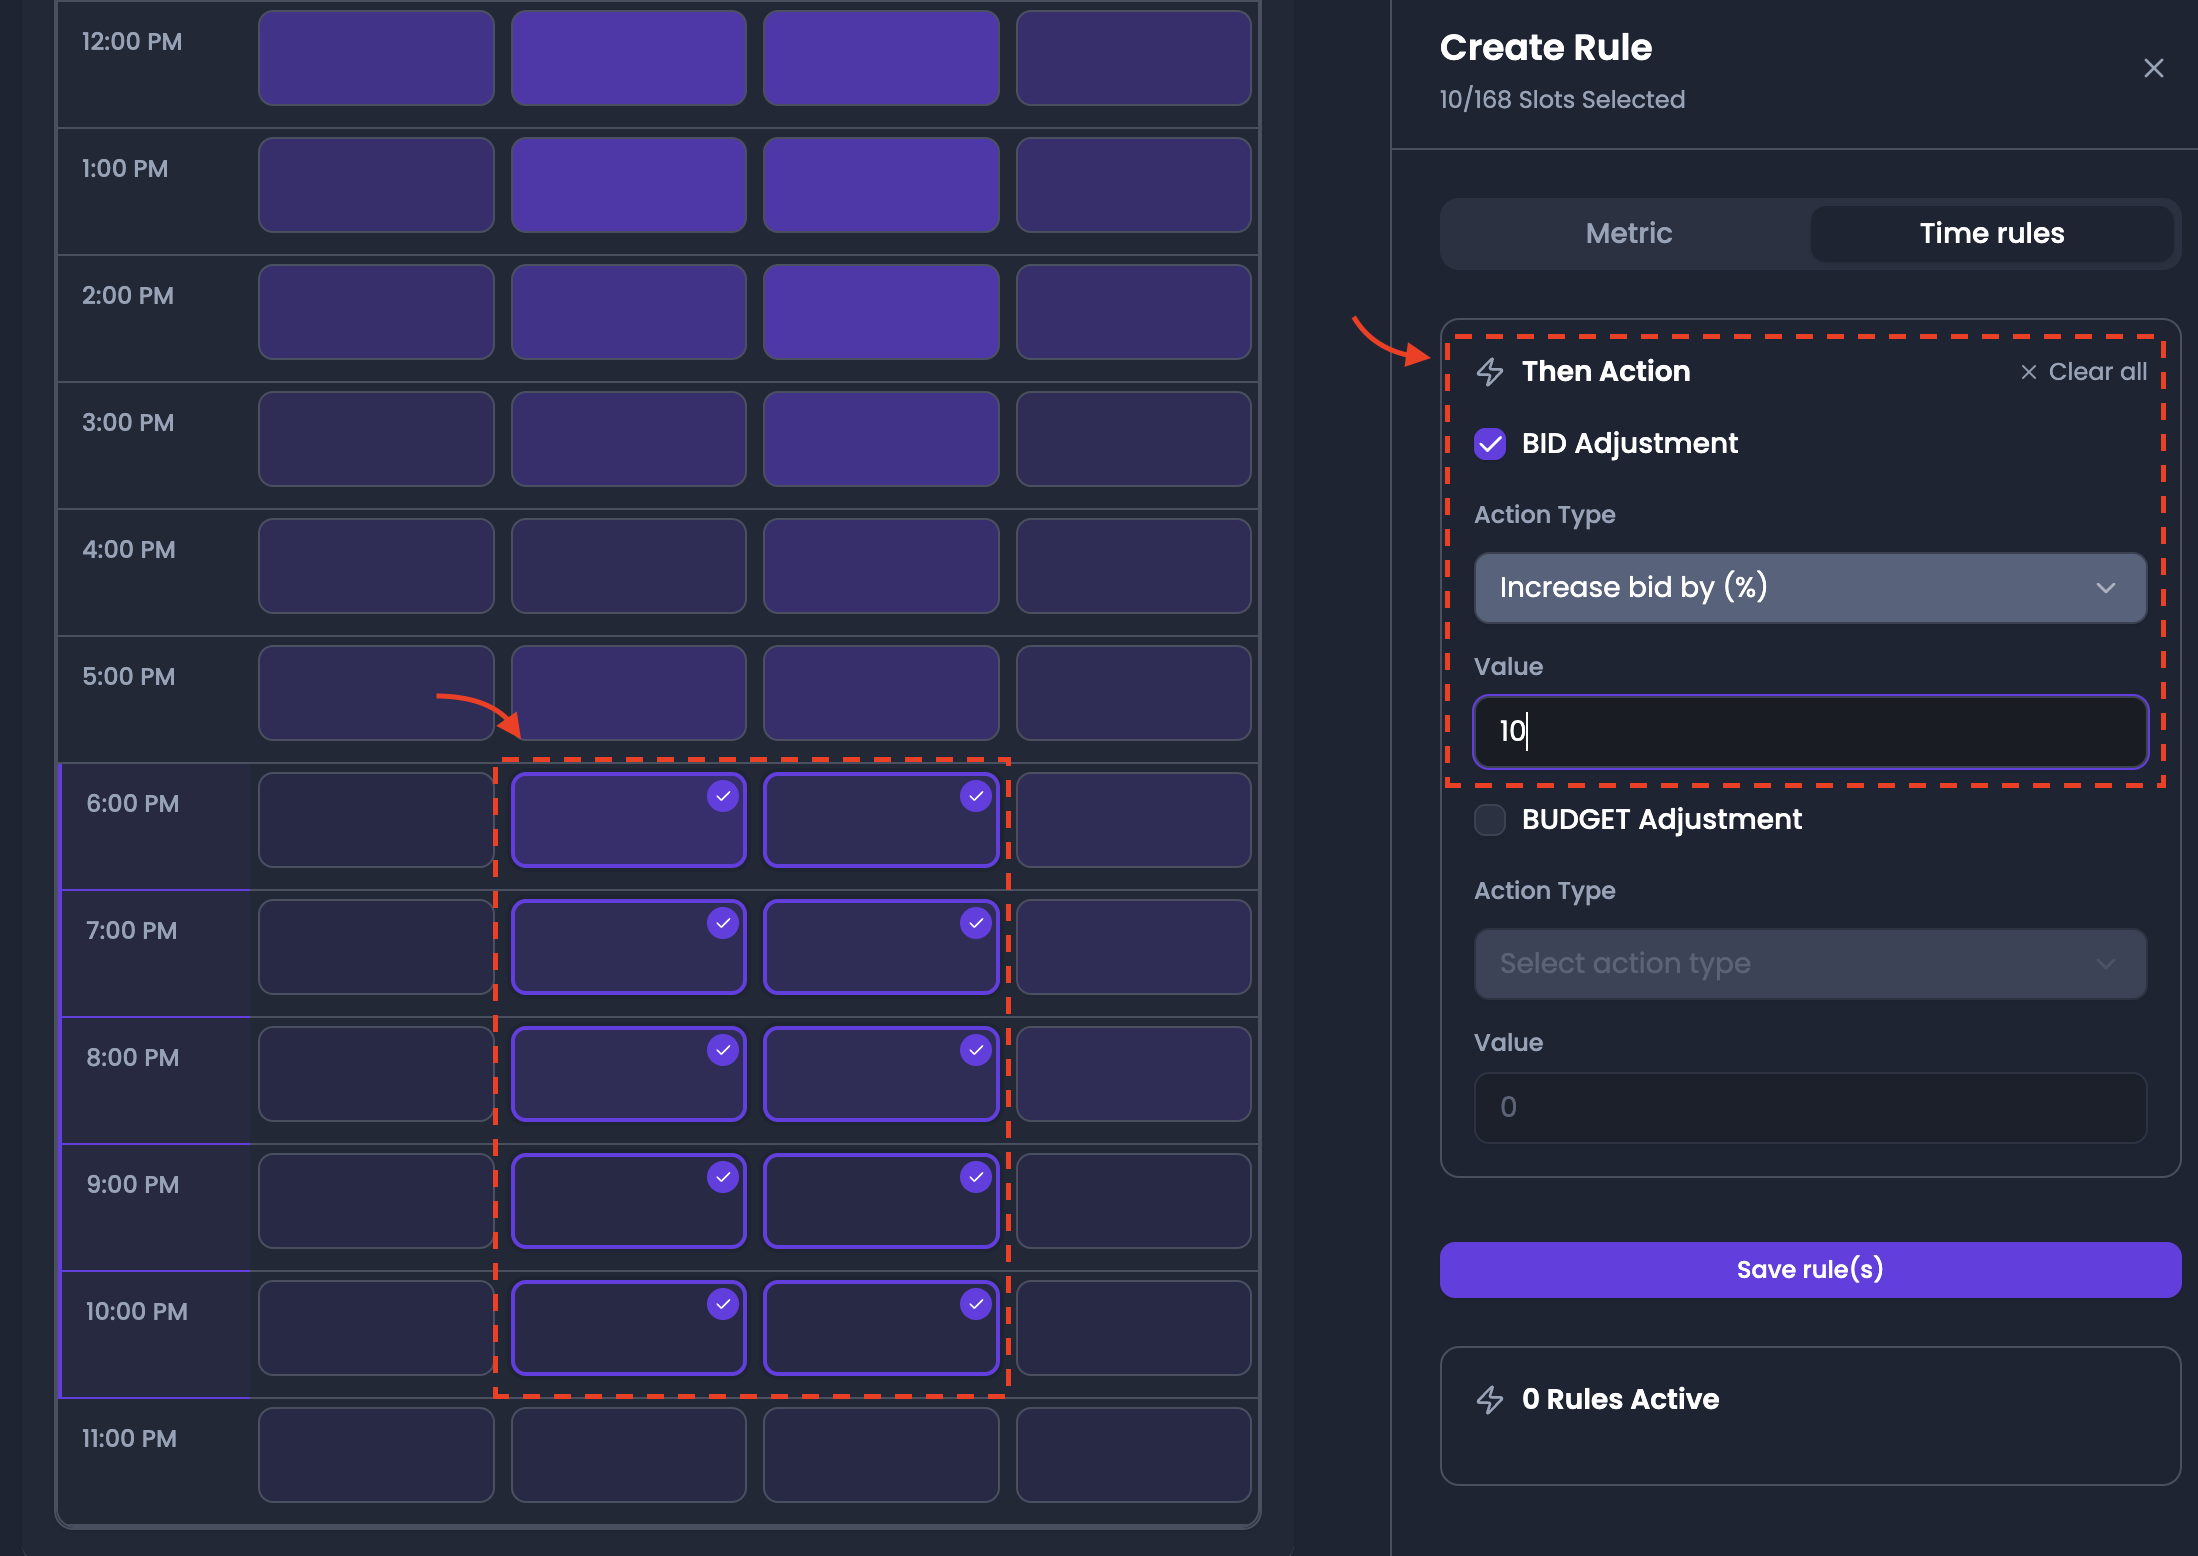2198x1556 pixels.
Task: Deselect the first checked 7:00 PM slot
Action: [x=628, y=947]
